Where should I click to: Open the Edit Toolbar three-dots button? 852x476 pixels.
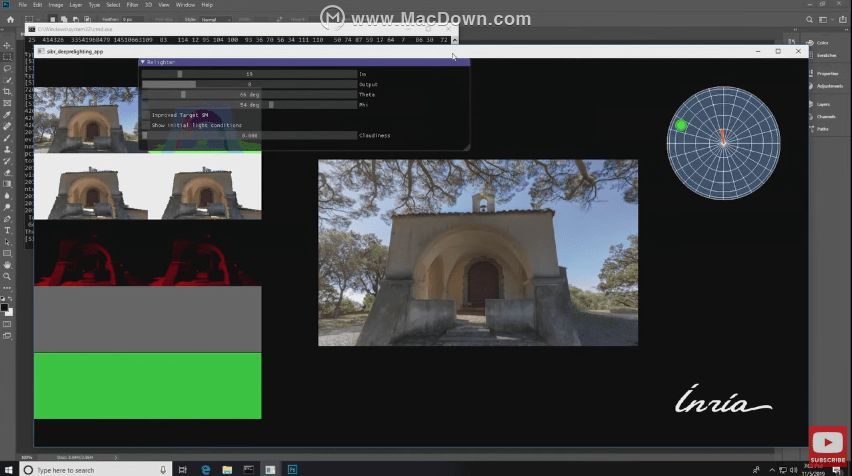point(7,288)
